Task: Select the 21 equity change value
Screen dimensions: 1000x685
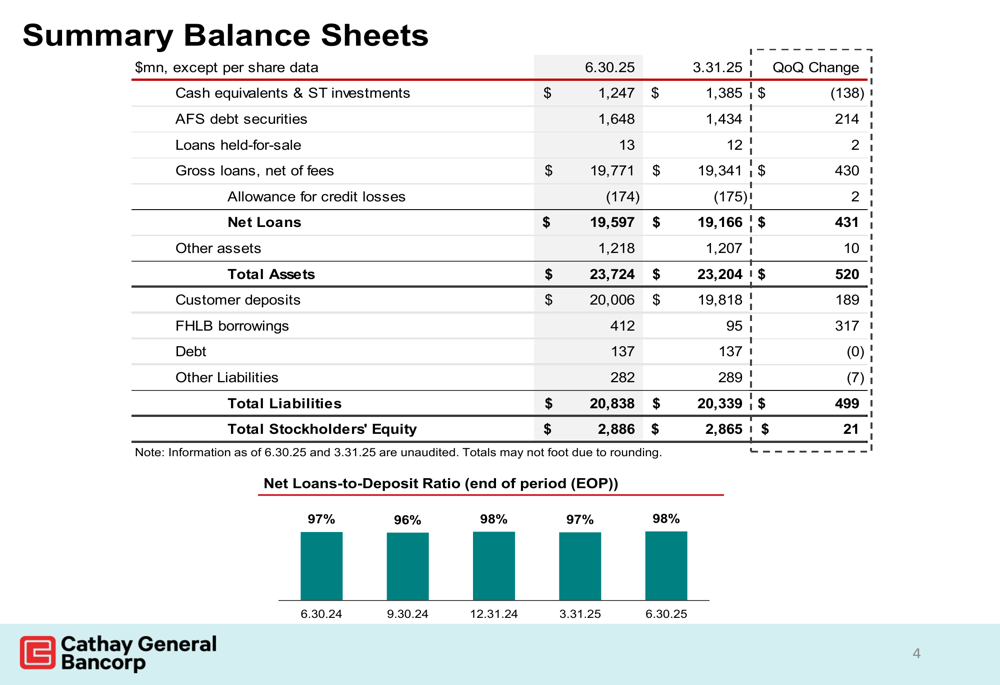Action: [851, 429]
